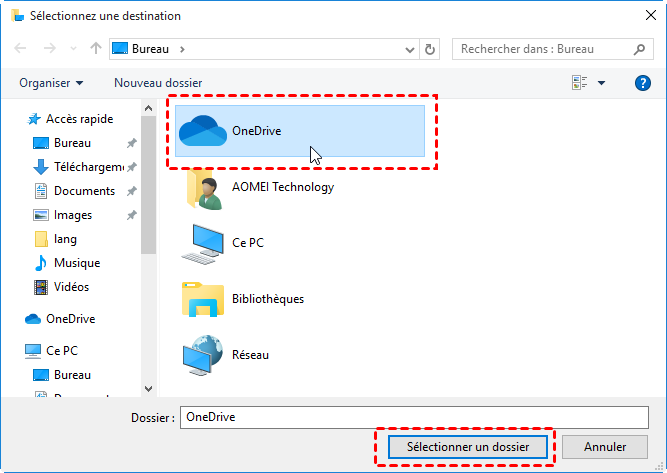Screen dimensions: 667x473
Task: Select Ce PC in the navigation sidebar
Action: click(51, 351)
